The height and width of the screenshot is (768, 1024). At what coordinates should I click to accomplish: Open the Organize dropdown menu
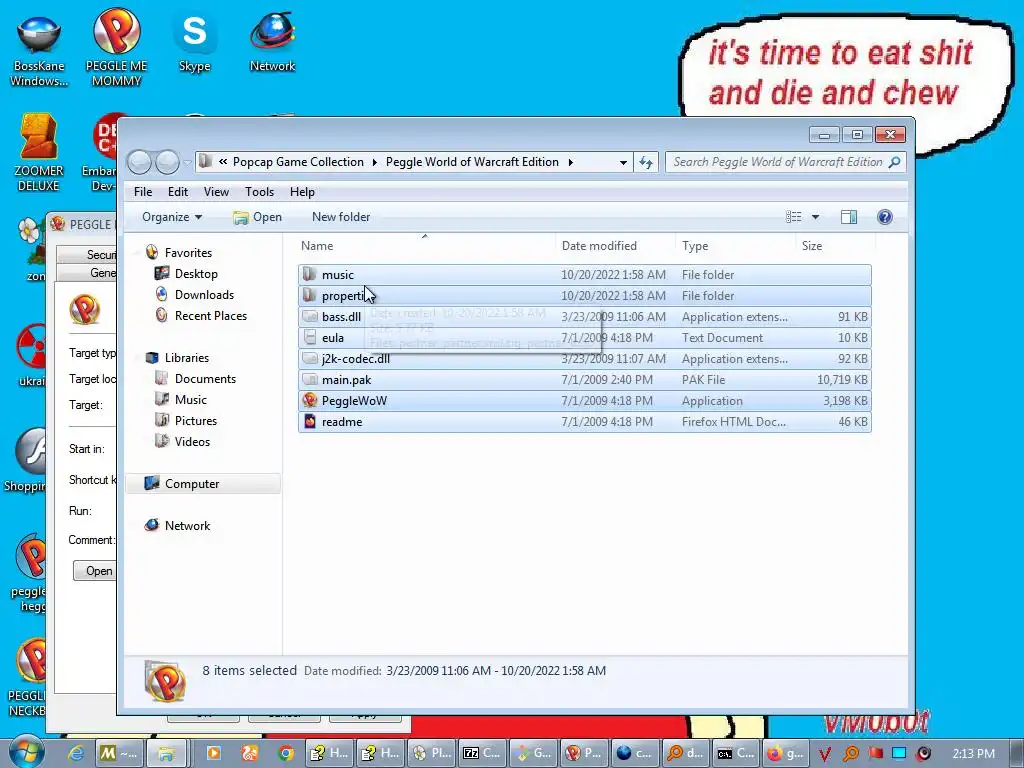(x=172, y=217)
